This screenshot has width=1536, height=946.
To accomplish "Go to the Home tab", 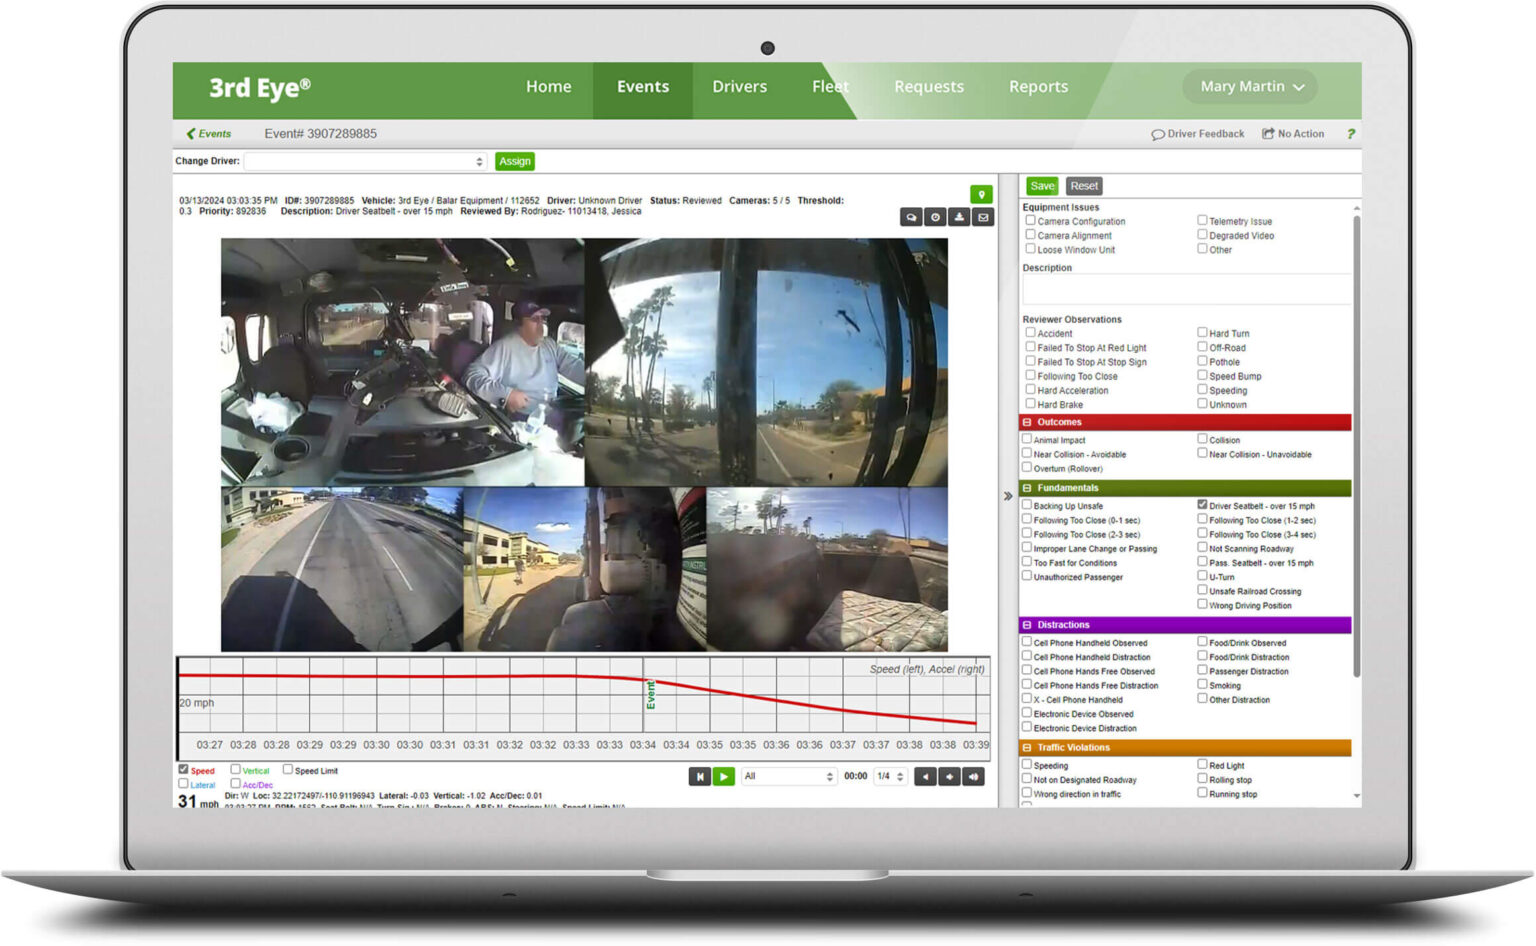I will click(549, 87).
